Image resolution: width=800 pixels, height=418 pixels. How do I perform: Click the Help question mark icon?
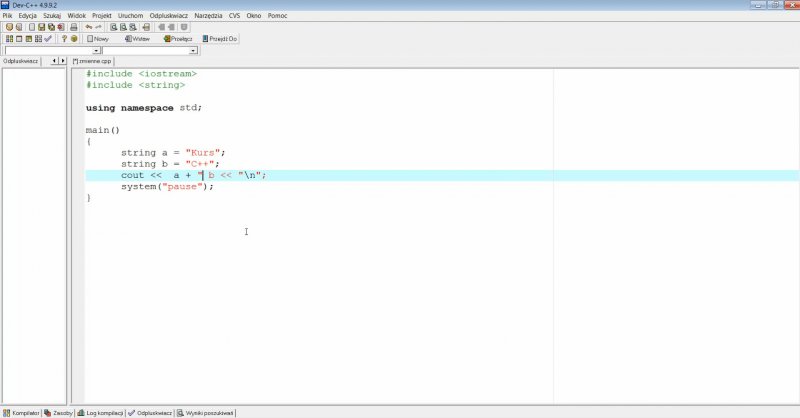[x=64, y=39]
